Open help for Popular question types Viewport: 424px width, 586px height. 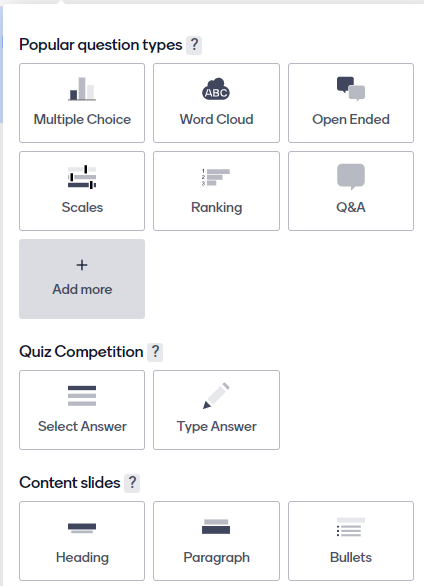pyautogui.click(x=194, y=45)
